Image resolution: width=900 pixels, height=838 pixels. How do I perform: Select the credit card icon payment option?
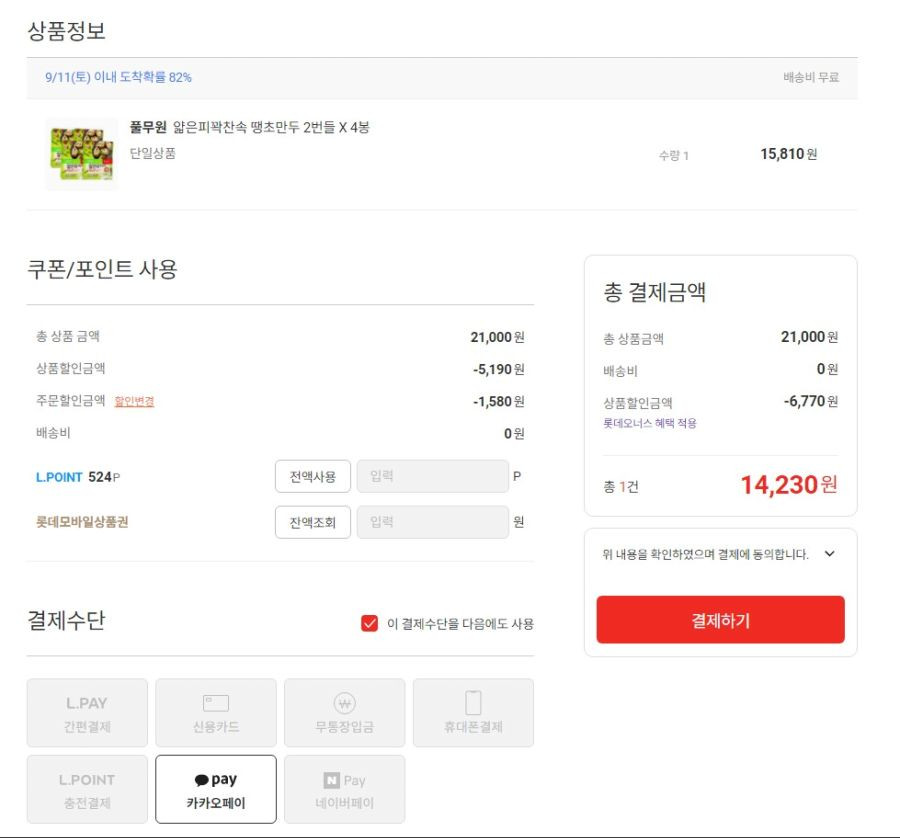[x=216, y=713]
